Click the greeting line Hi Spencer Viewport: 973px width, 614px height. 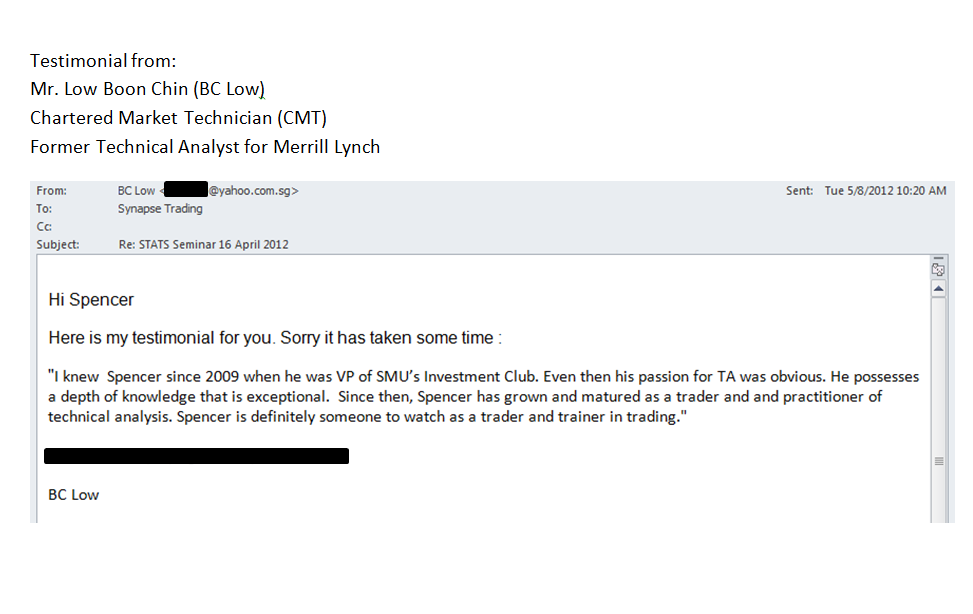[91, 300]
